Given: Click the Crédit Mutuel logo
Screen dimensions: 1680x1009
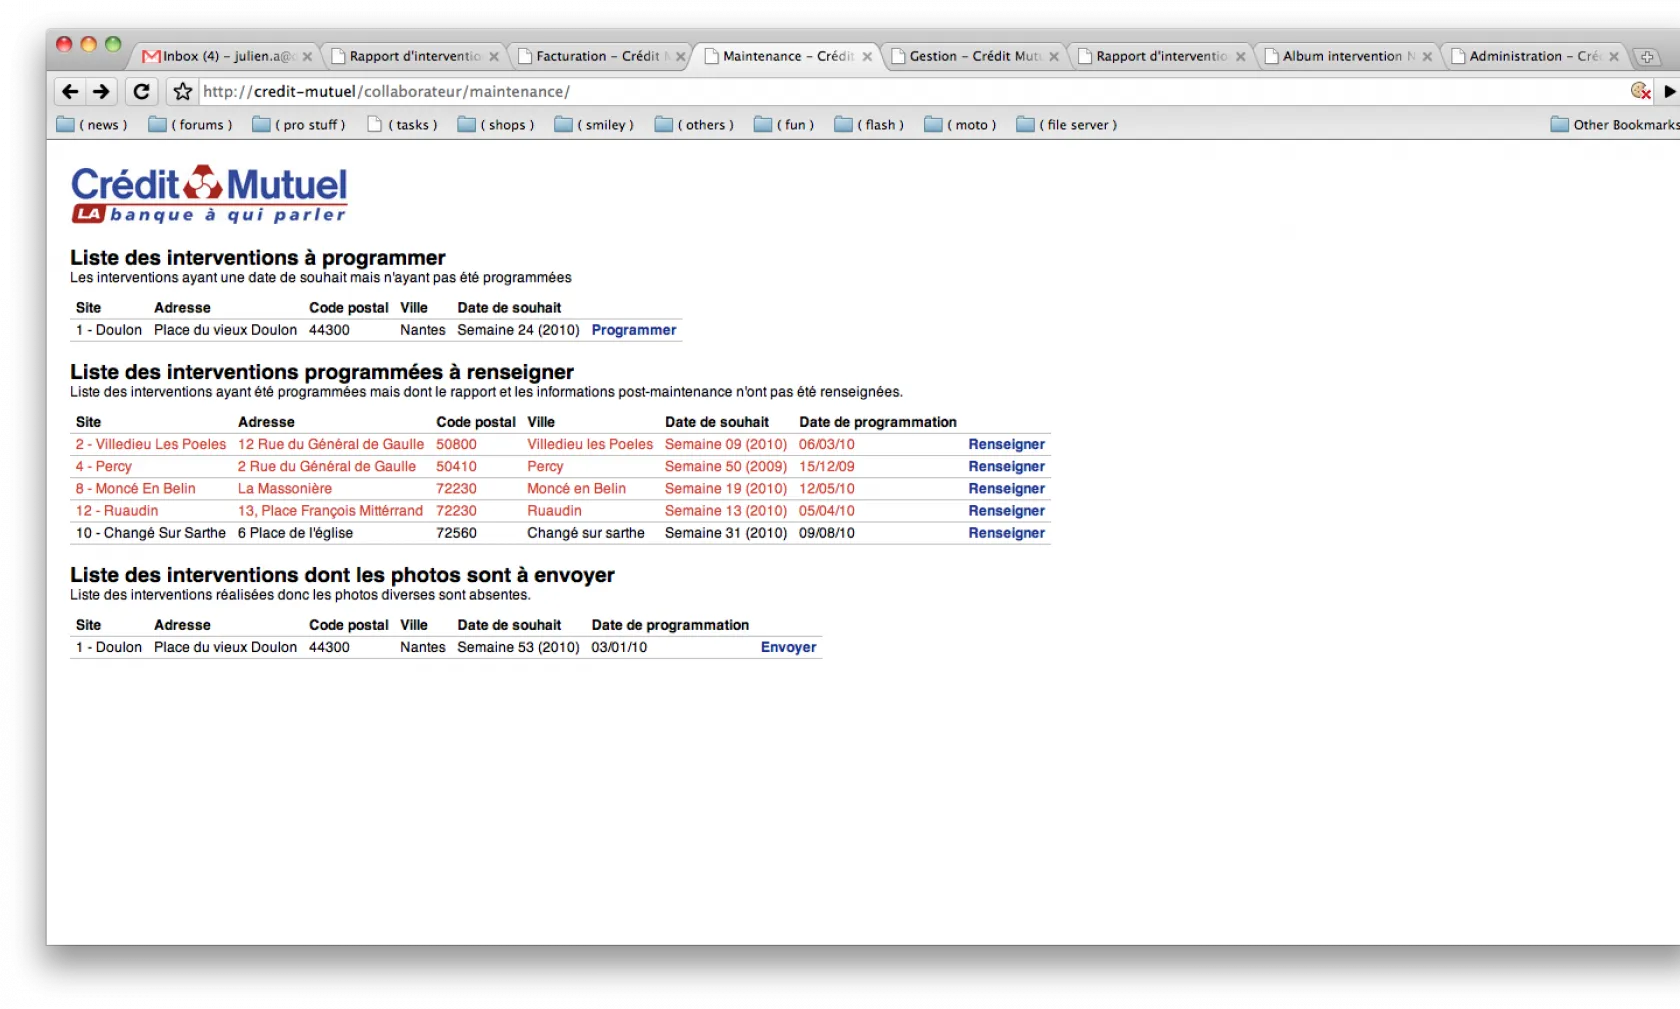Looking at the screenshot, I should pos(209,194).
